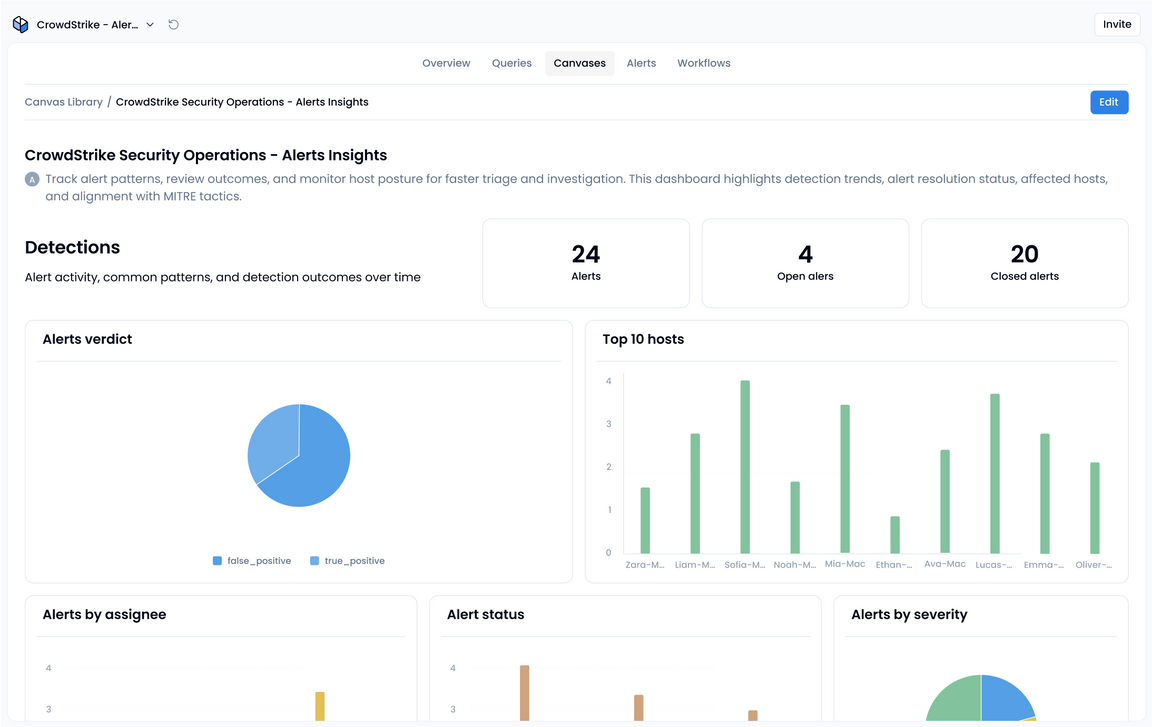Click the 20 Closed alerts metric card
This screenshot has width=1152, height=727.
1024,263
